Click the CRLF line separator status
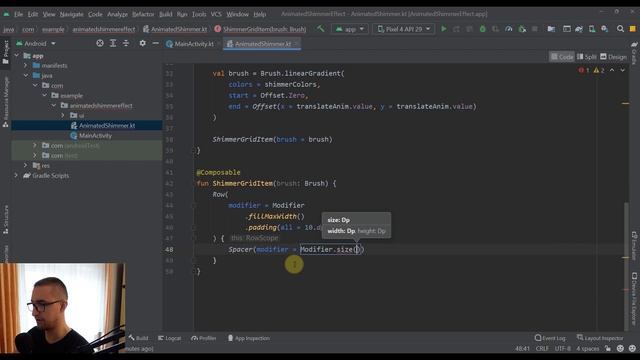The image size is (640, 360). tap(542, 349)
